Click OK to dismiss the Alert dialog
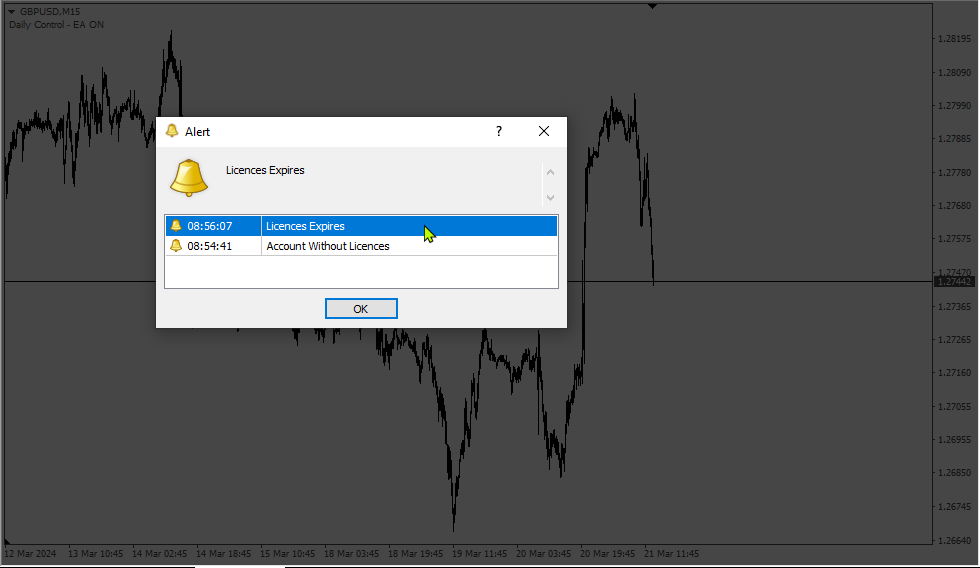Screen dimensions: 980x568 tap(361, 309)
